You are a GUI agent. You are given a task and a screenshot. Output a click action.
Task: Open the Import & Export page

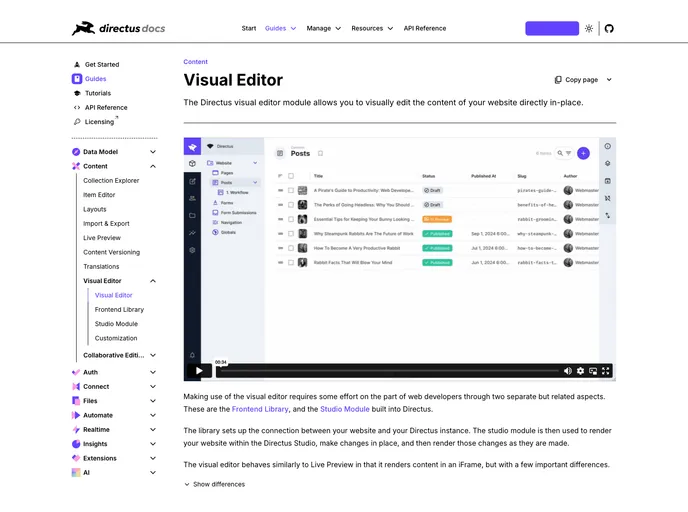point(106,224)
